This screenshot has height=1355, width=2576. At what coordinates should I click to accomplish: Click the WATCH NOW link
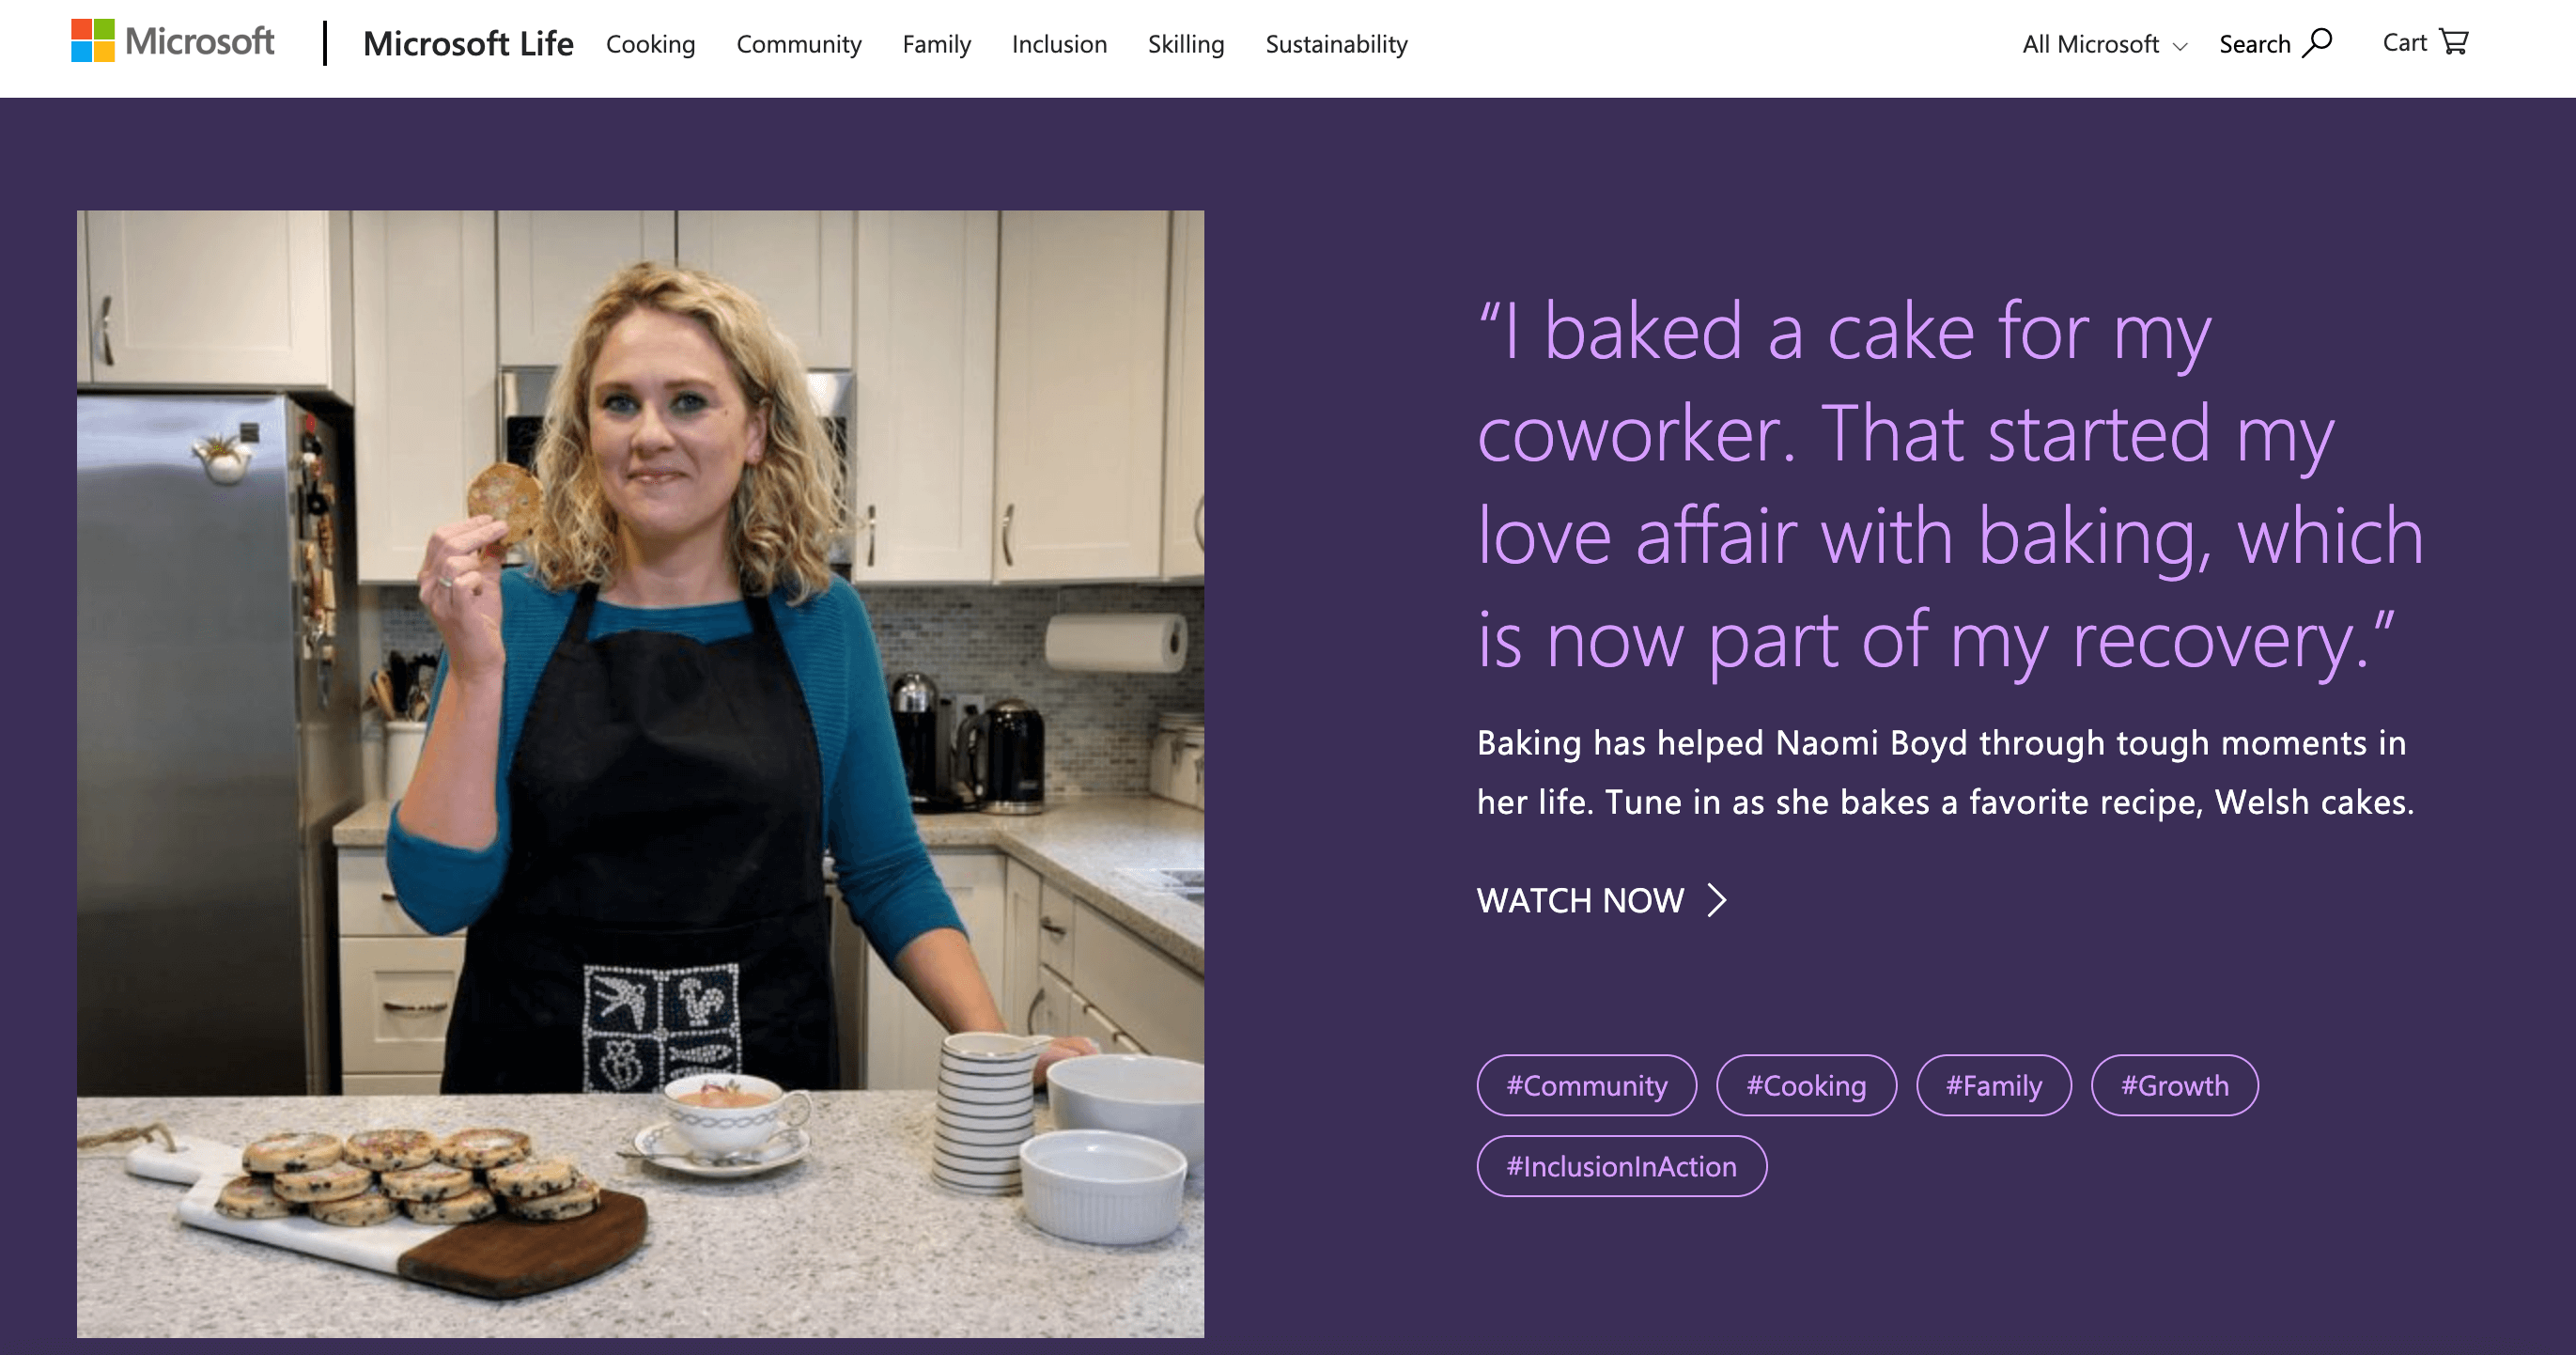(x=1580, y=900)
